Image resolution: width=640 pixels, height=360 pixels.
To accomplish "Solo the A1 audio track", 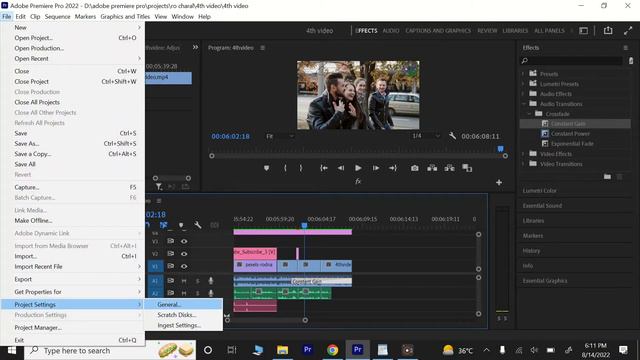I will click(198, 281).
